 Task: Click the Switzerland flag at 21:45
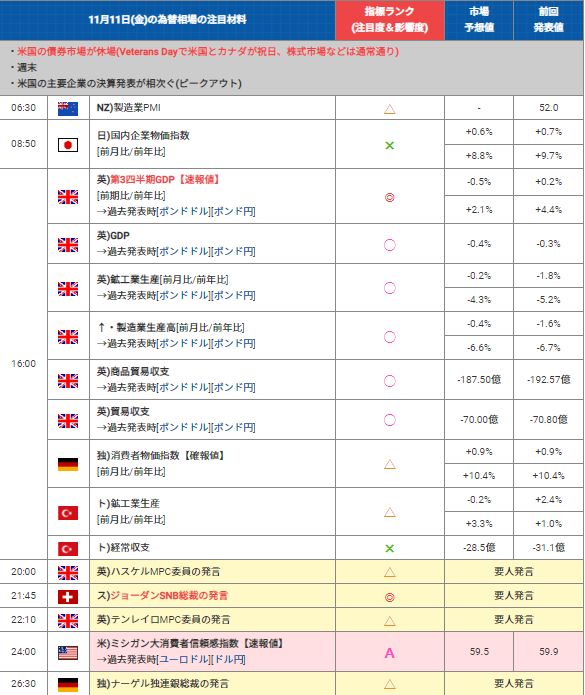tap(68, 597)
